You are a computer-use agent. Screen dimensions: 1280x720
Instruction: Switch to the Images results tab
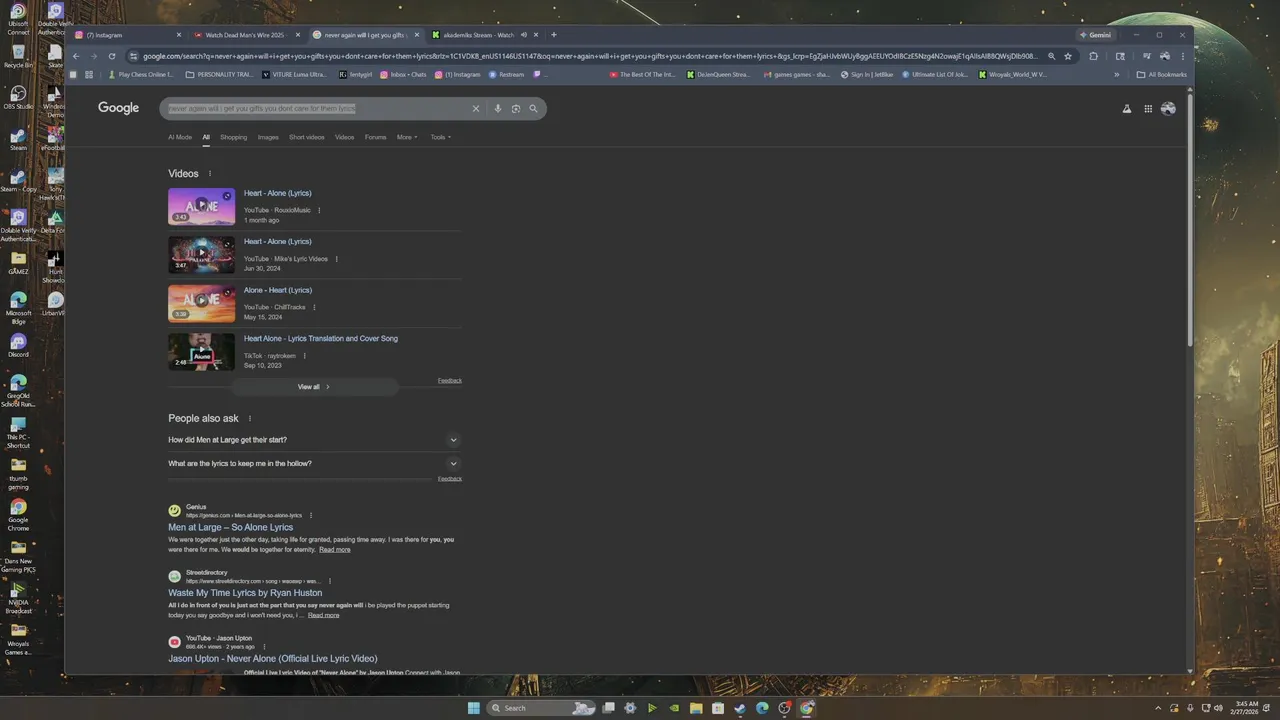tap(268, 137)
